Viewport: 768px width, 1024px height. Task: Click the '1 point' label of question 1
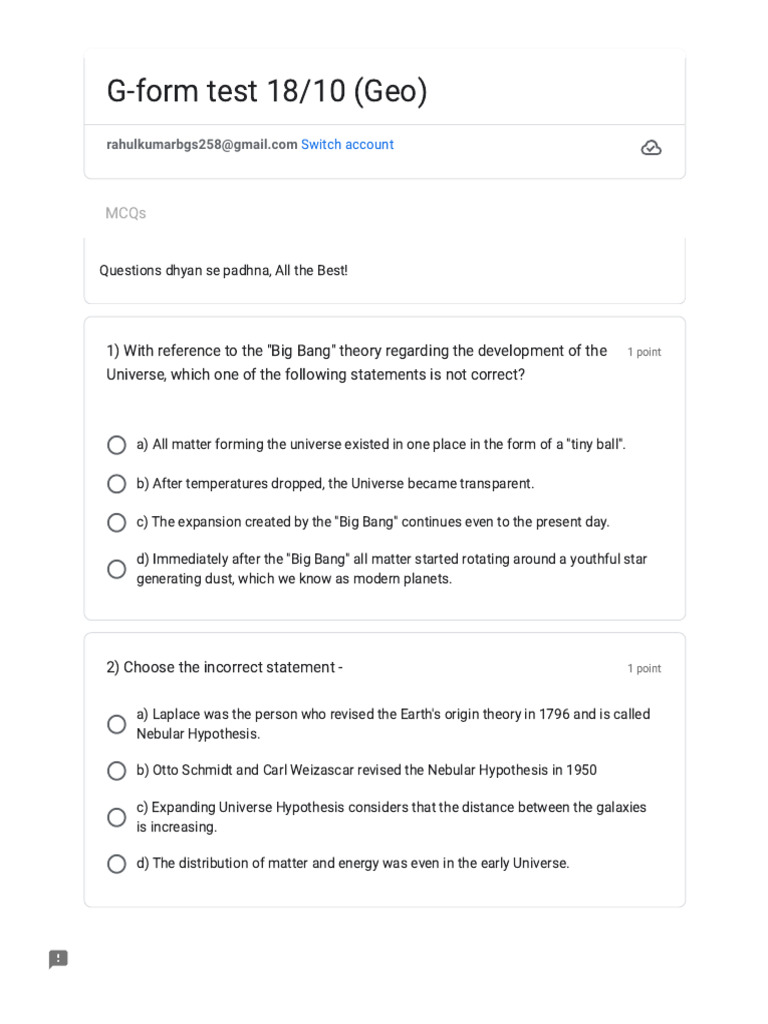[644, 352]
